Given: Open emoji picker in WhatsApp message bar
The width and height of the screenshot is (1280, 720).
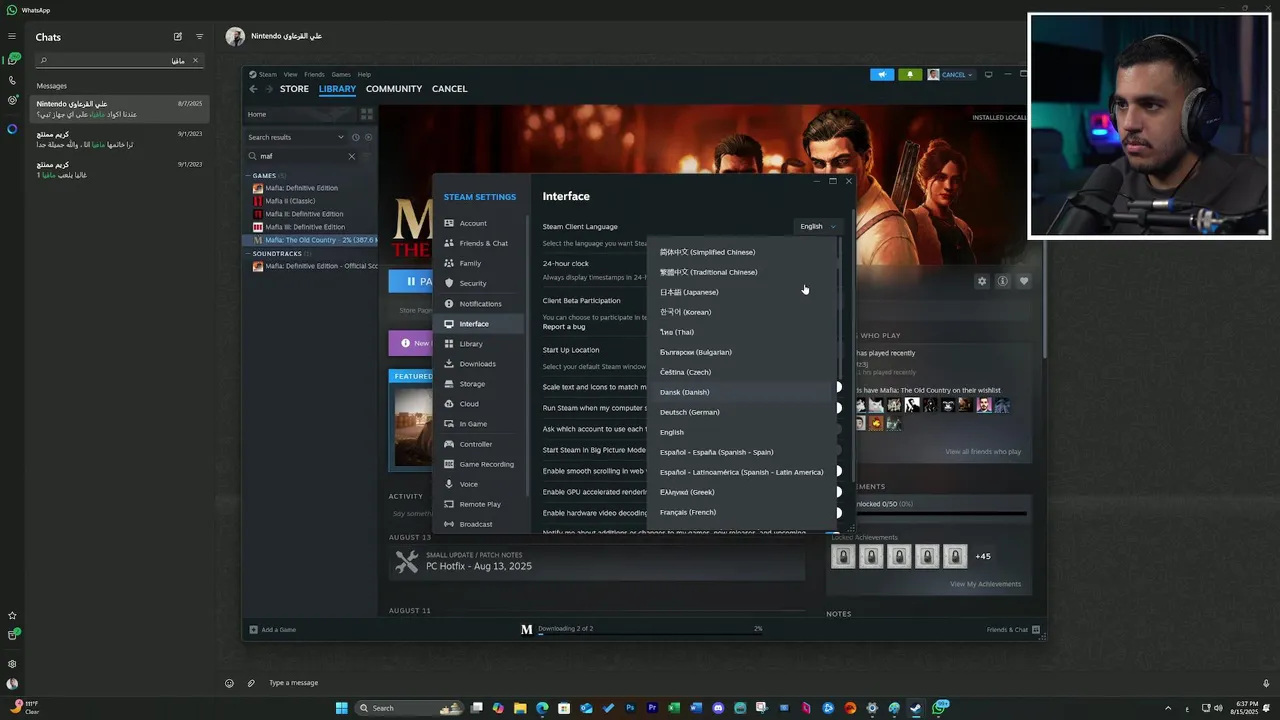Looking at the screenshot, I should pyautogui.click(x=229, y=683).
